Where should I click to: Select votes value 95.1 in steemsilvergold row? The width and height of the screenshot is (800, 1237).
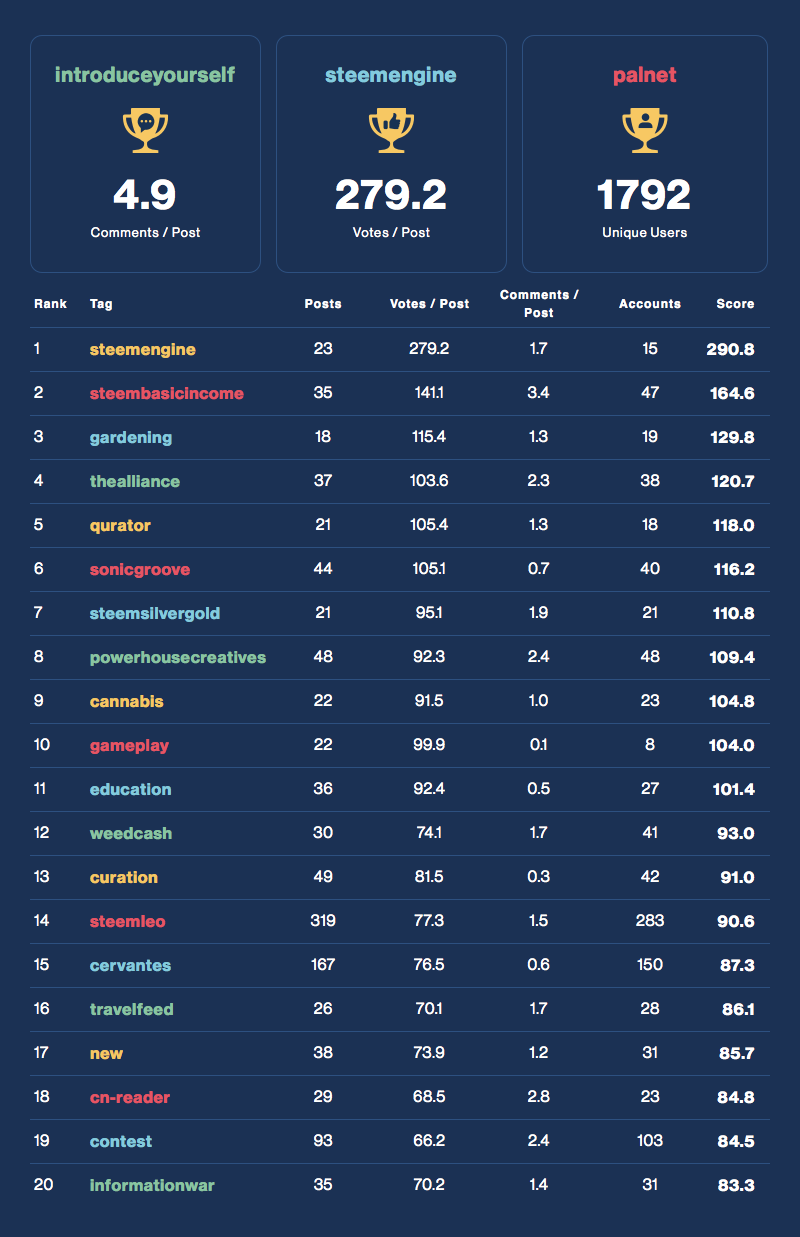pyautogui.click(x=429, y=613)
